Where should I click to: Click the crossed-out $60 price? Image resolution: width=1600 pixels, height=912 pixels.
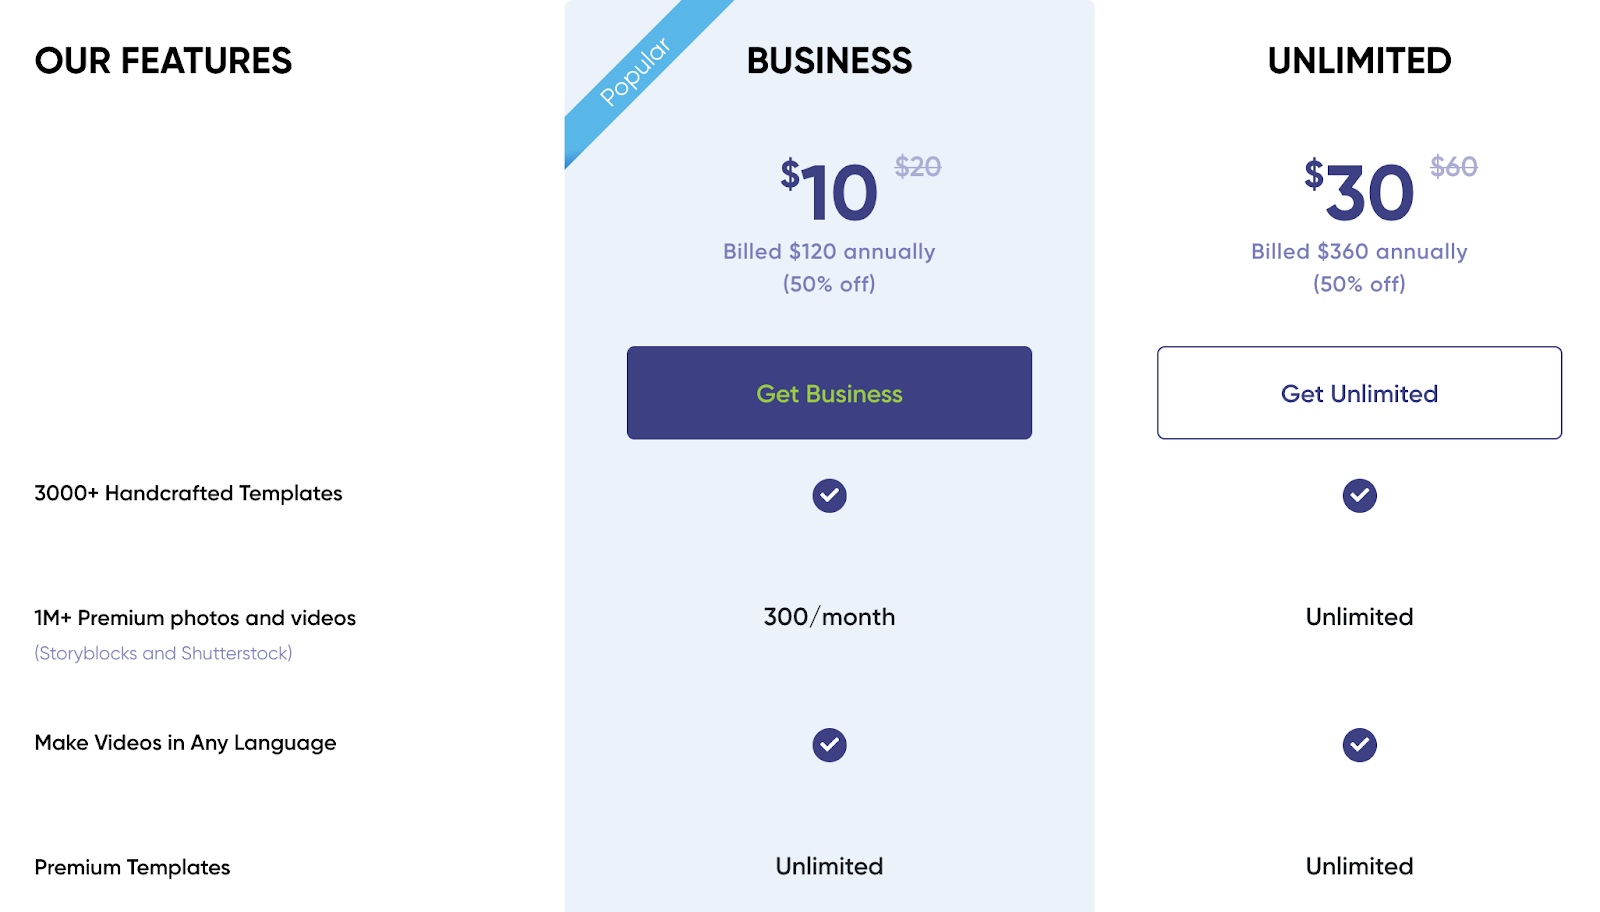[x=1453, y=167]
